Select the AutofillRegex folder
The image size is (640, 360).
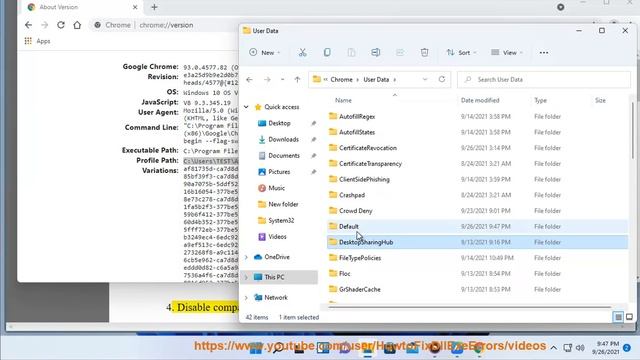(x=477, y=117)
